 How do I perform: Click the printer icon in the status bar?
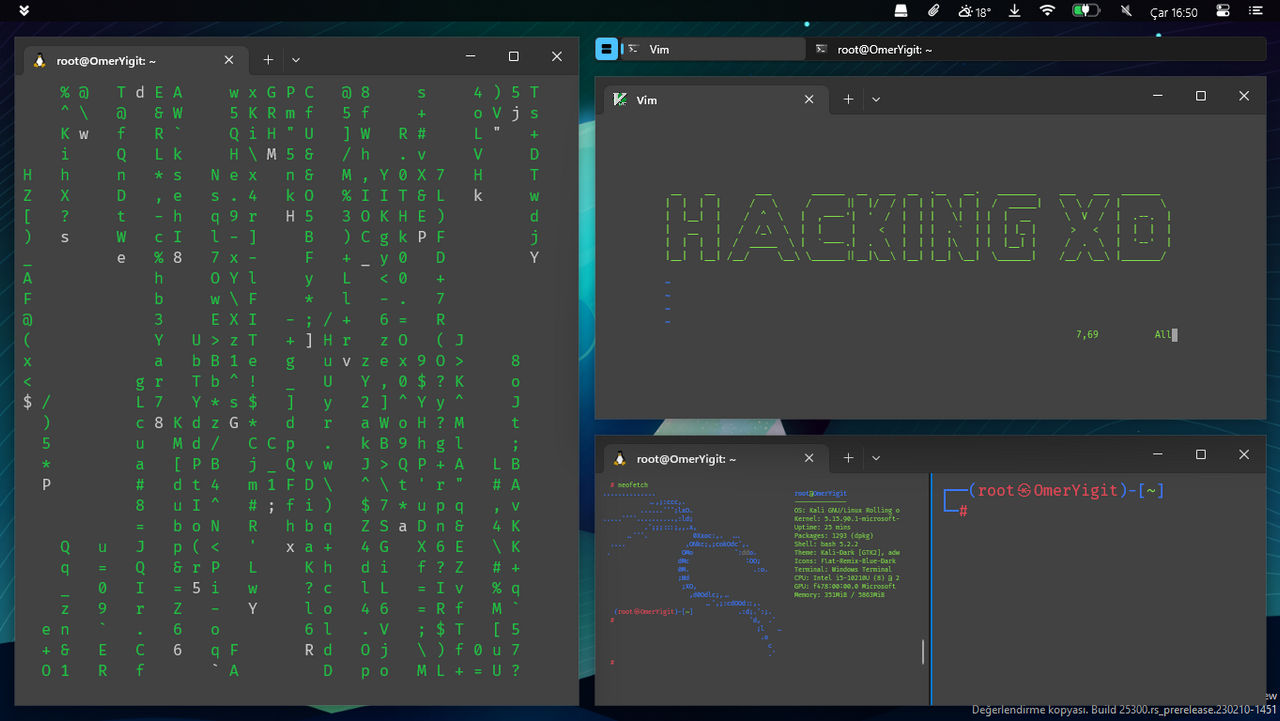tap(899, 12)
